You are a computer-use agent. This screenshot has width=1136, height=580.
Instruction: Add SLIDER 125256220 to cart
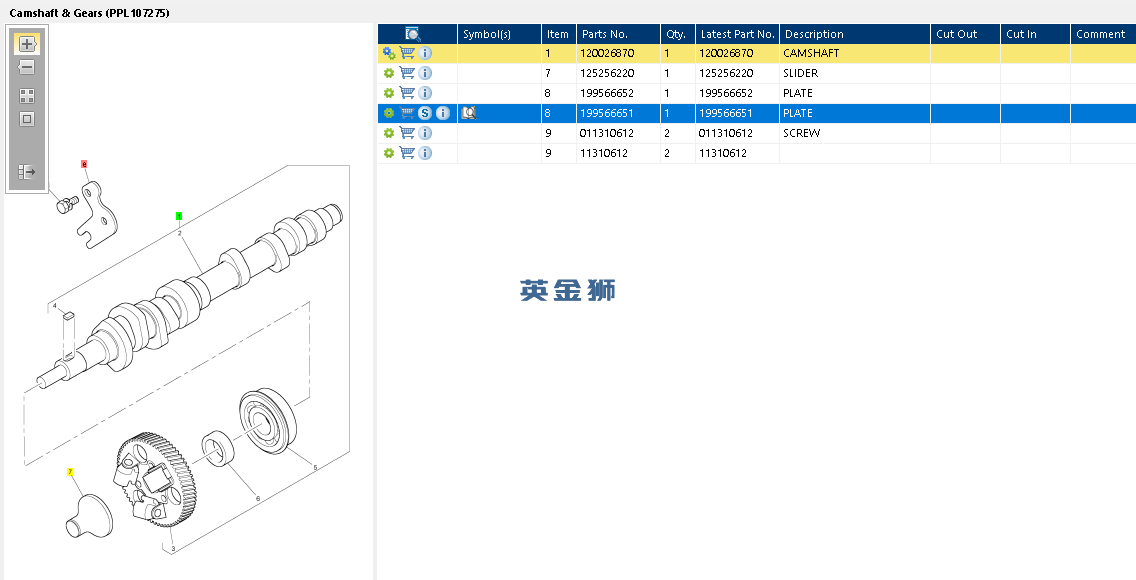(407, 73)
